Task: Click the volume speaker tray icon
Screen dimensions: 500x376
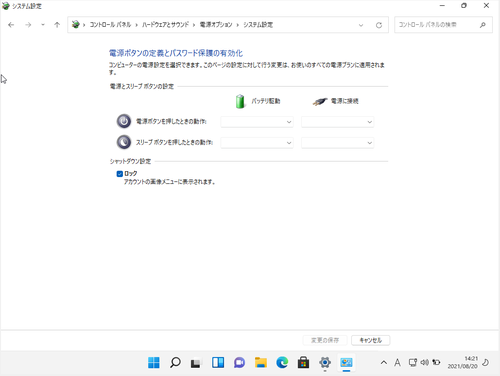Action: point(425,362)
